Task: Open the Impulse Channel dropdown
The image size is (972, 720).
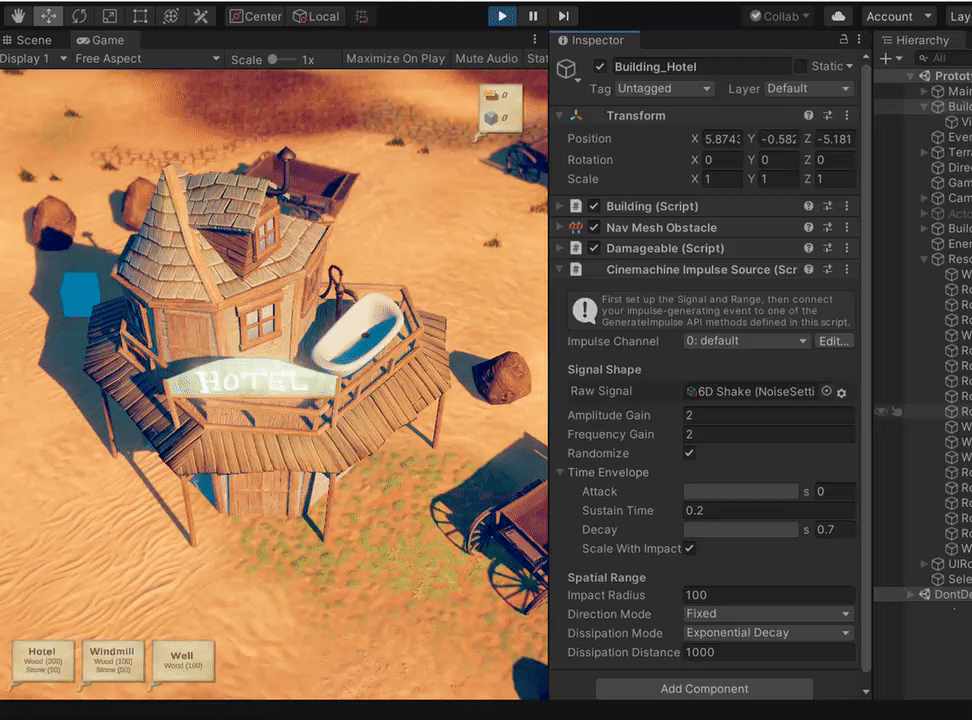Action: (746, 341)
